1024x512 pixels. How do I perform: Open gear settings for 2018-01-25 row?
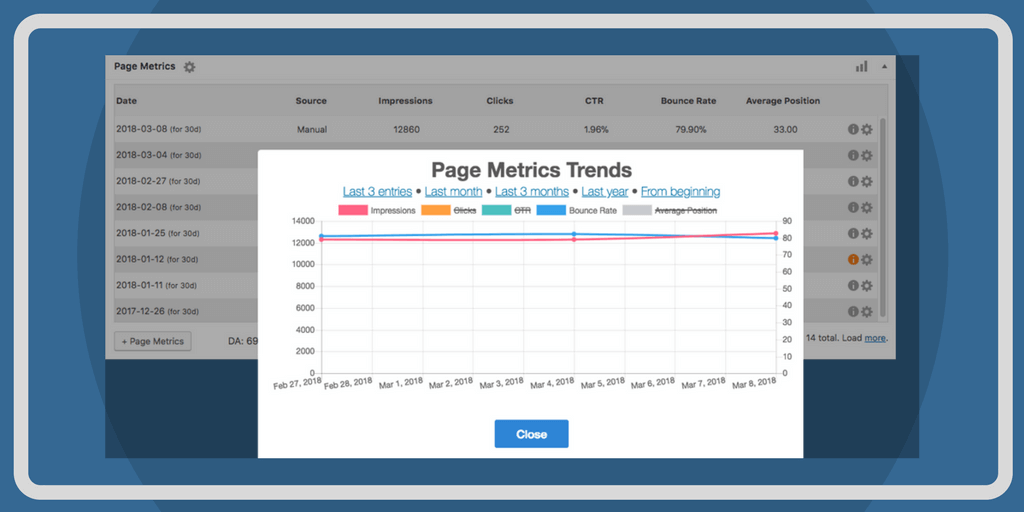click(867, 233)
